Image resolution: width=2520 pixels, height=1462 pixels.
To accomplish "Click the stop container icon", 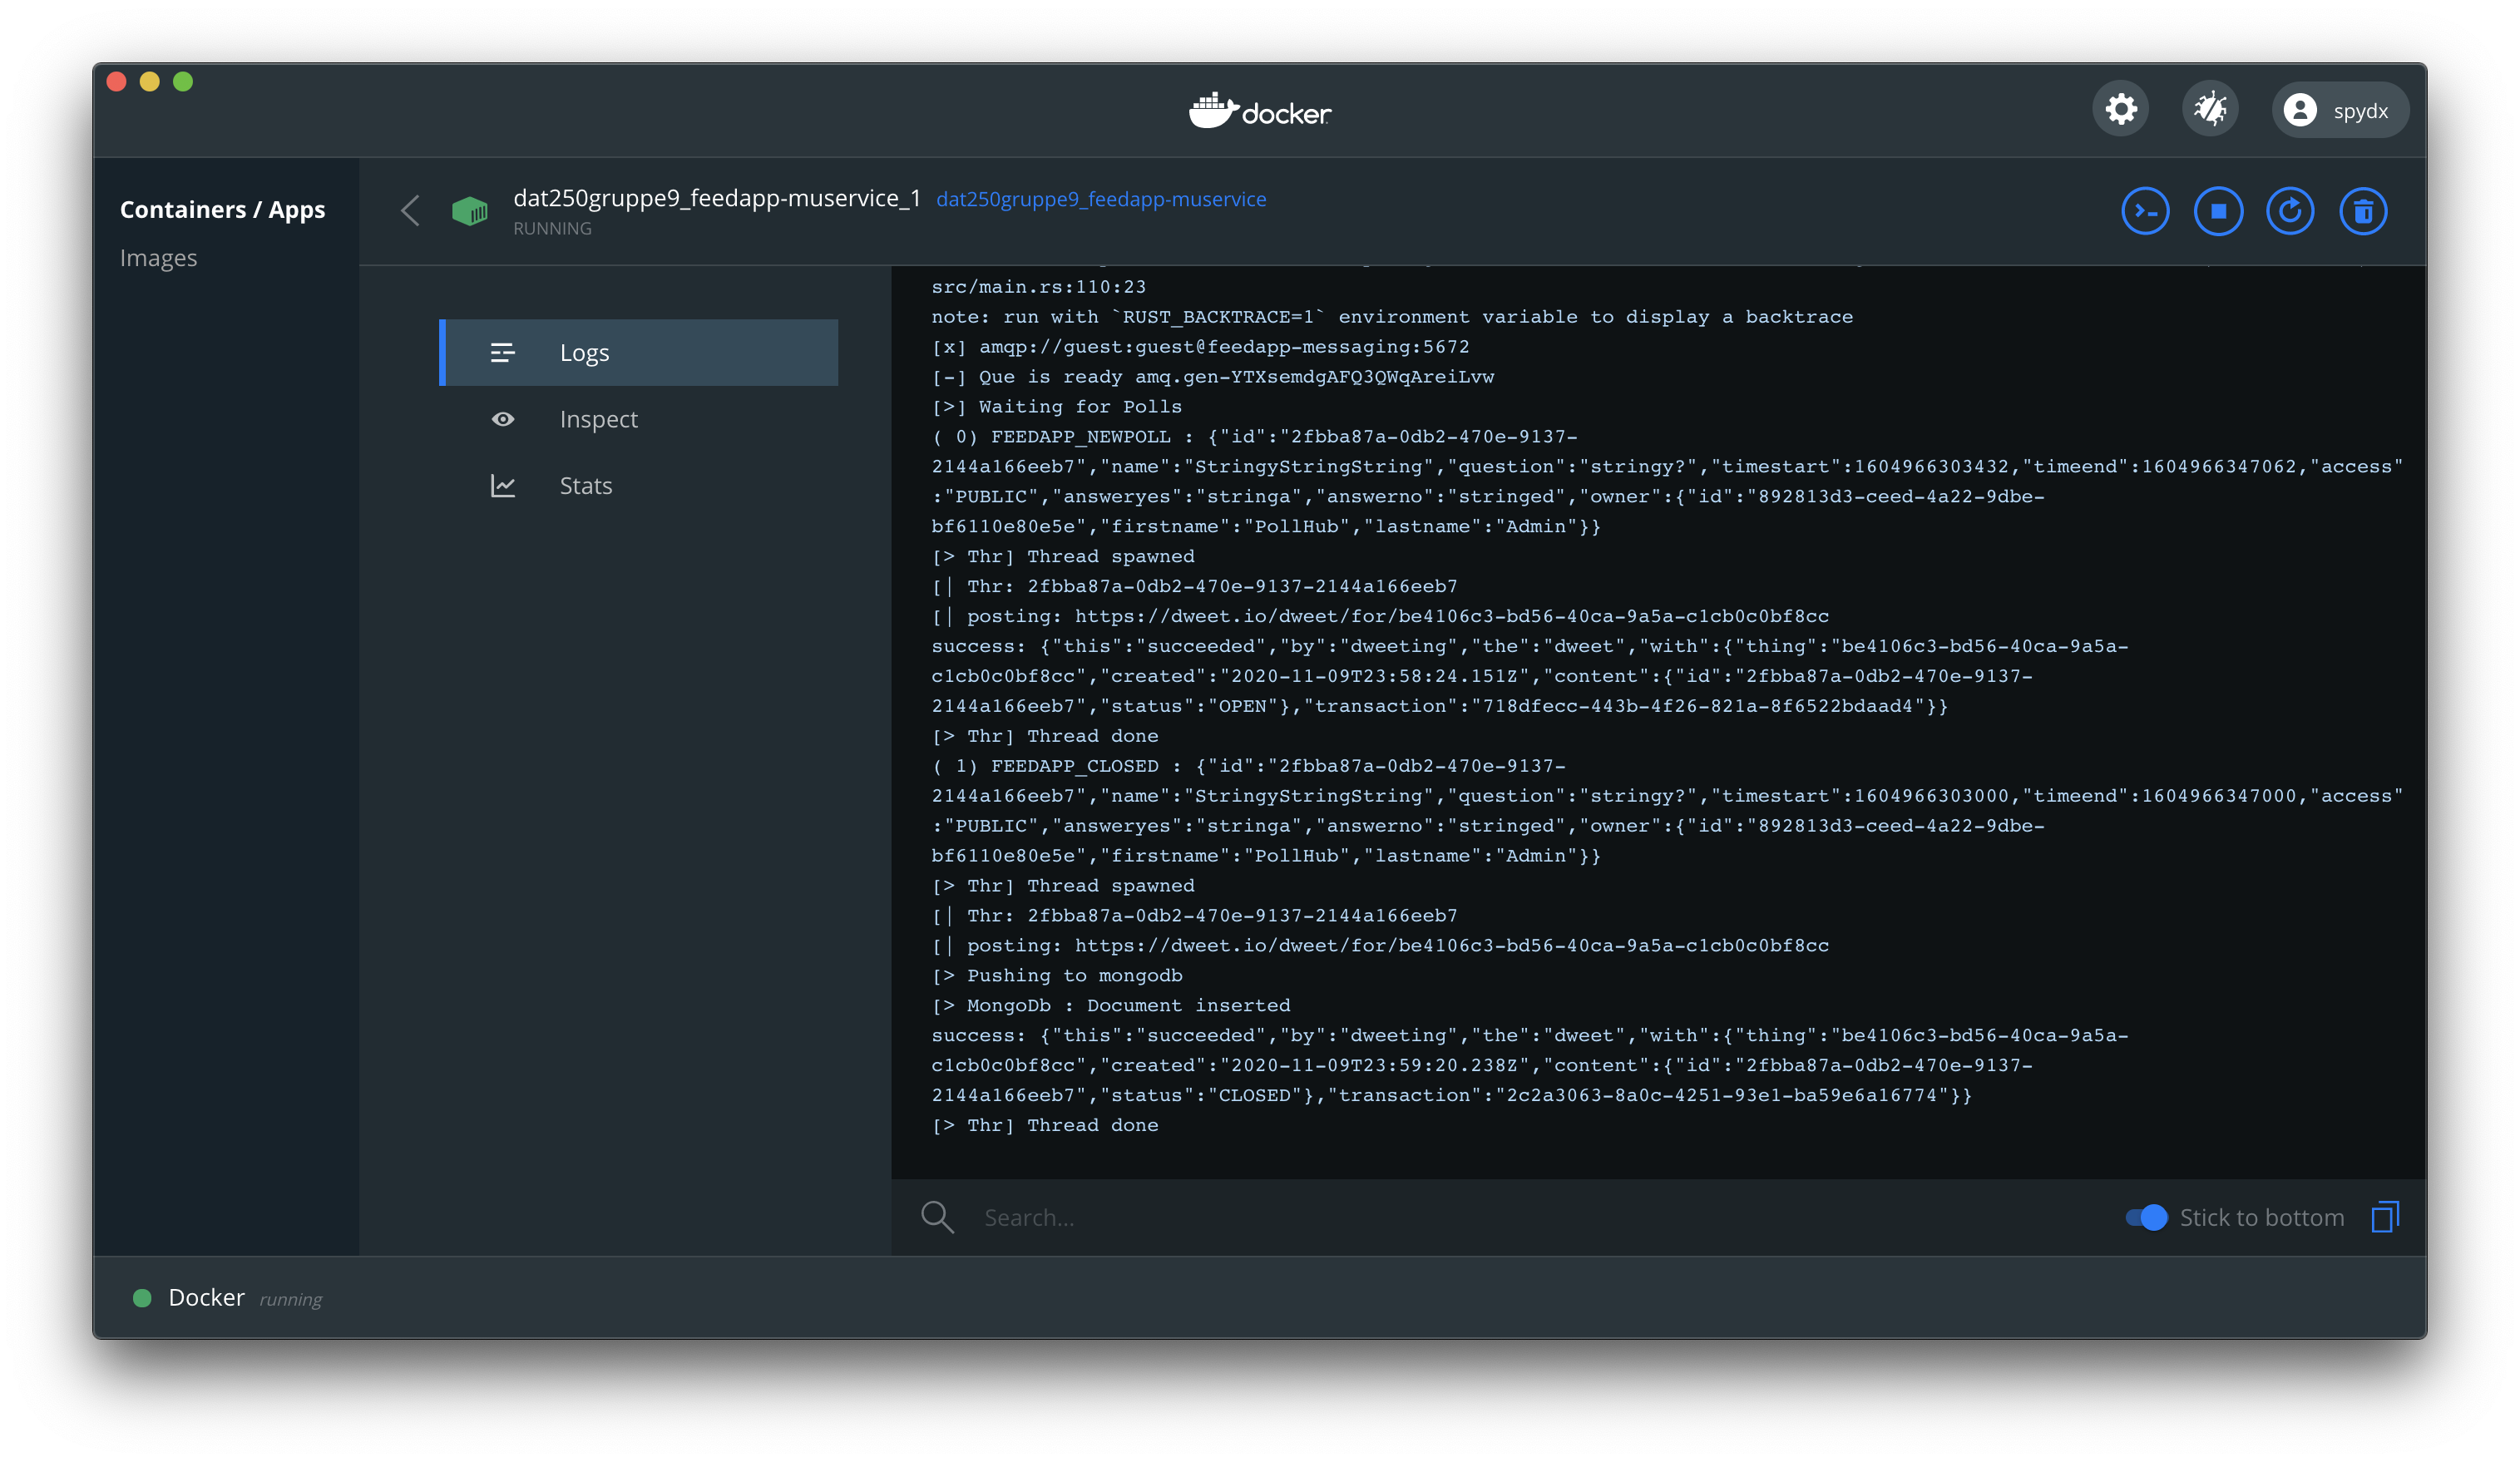I will [x=2219, y=210].
